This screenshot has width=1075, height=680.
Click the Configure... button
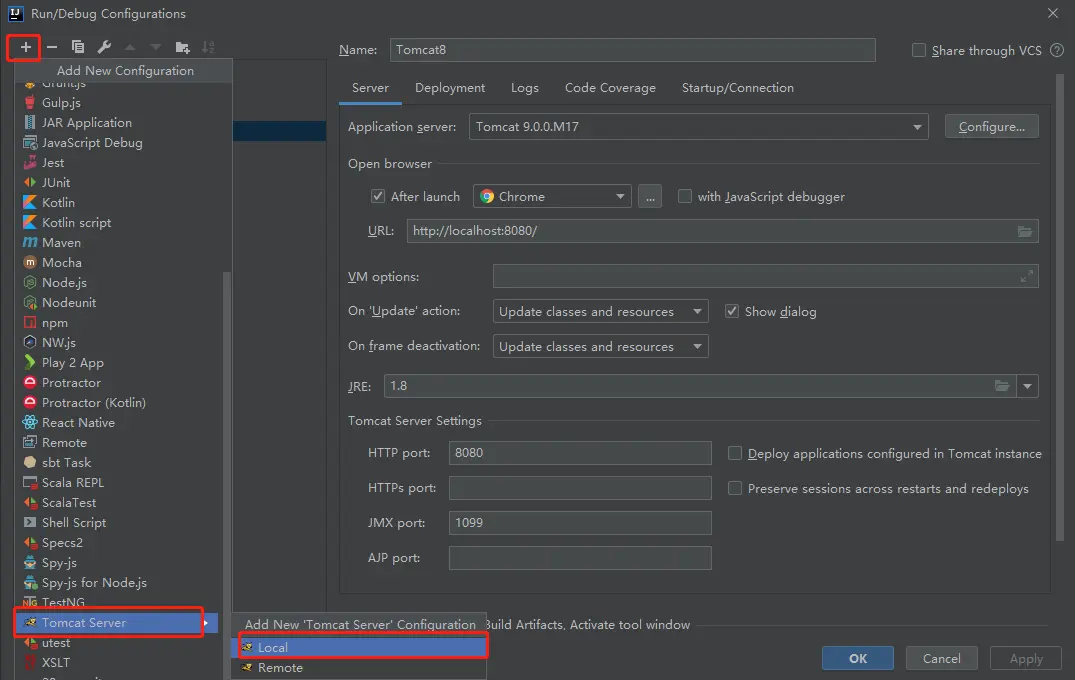[991, 127]
